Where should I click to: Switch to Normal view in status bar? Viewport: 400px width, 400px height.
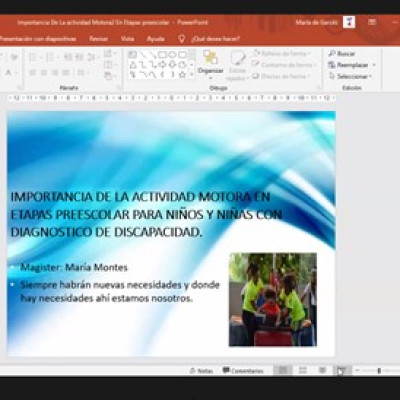[283, 370]
